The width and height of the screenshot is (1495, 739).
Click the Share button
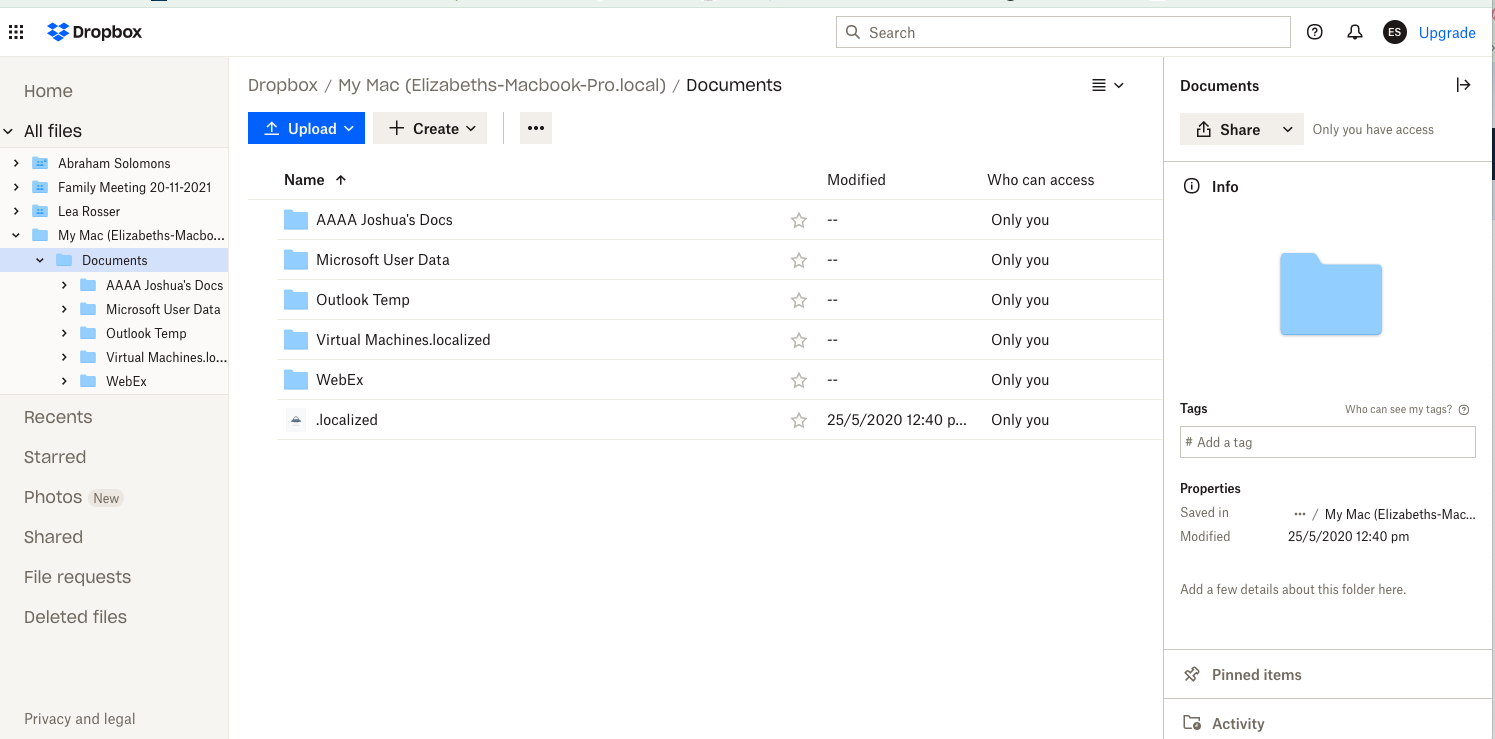coord(1227,129)
